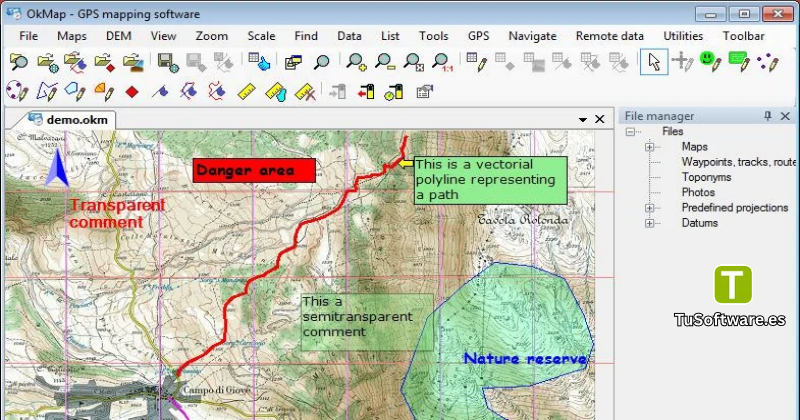Close the File manager panel

pyautogui.click(x=785, y=116)
